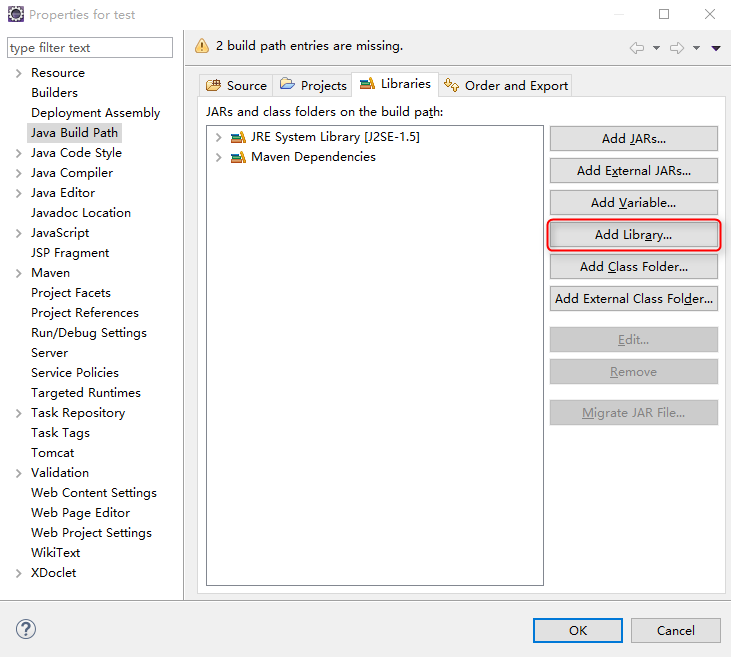Viewport: 731px width, 657px height.
Task: Click the disabled Edit button
Action: 634,339
